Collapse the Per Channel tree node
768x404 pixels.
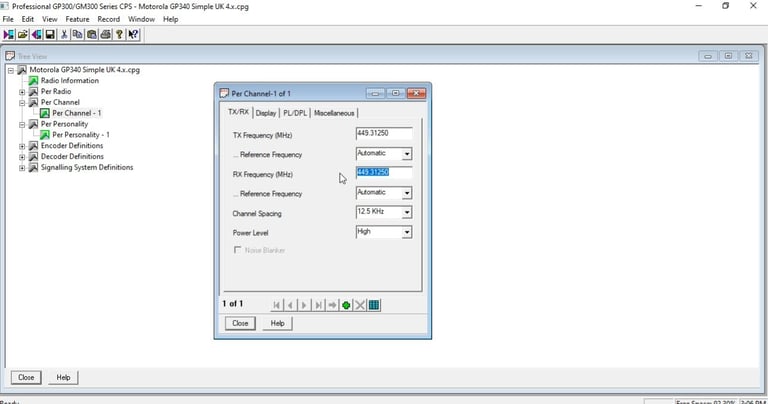[22, 103]
